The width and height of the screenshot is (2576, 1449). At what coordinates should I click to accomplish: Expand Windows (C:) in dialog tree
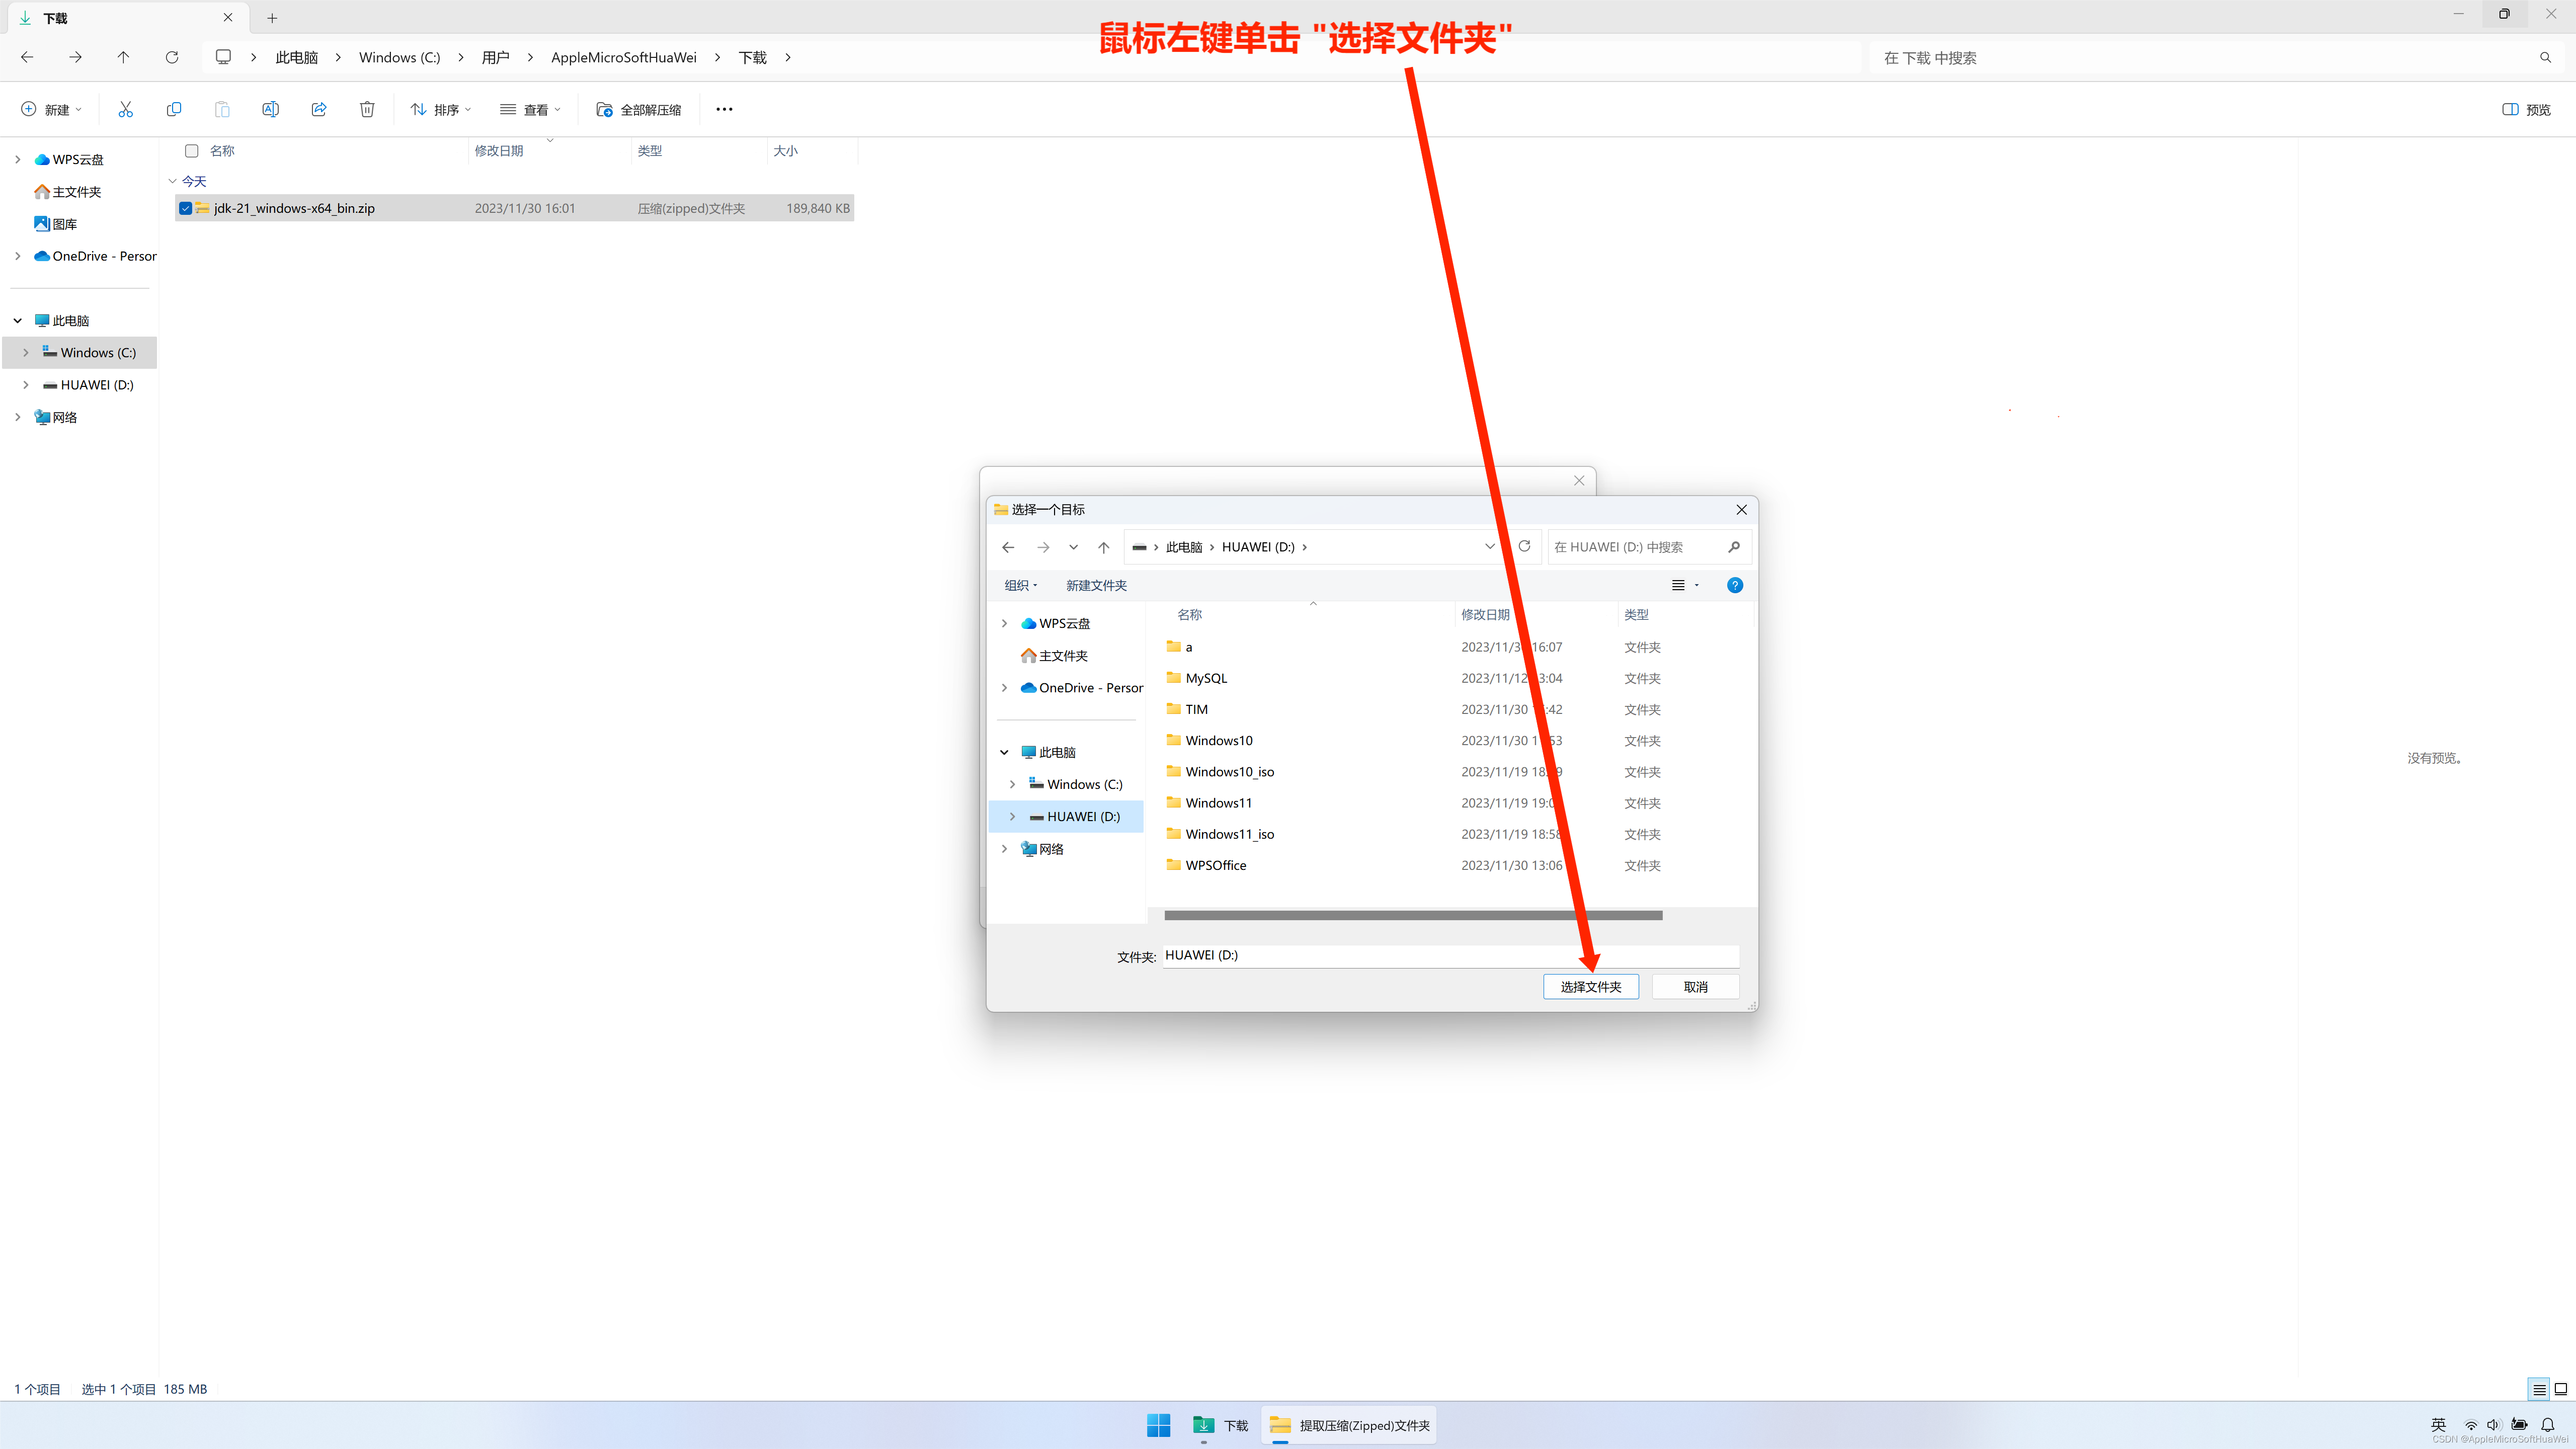point(1012,784)
